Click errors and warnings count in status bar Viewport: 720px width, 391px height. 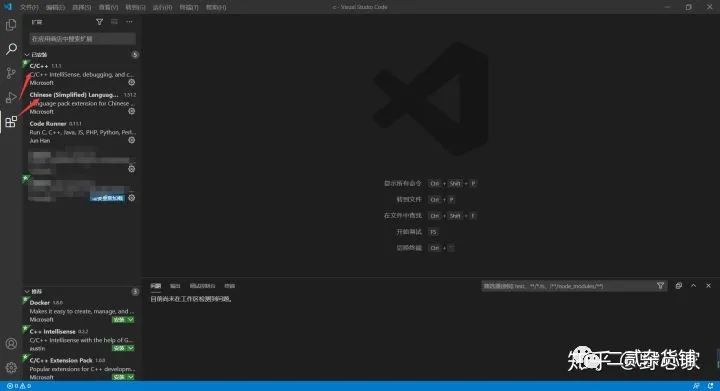coord(19,386)
